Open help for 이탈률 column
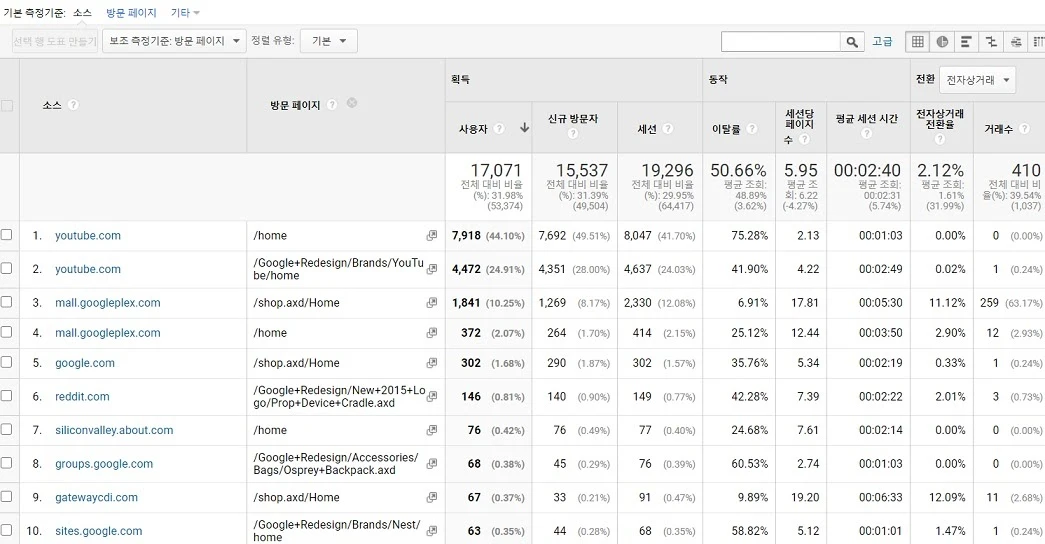 click(752, 129)
